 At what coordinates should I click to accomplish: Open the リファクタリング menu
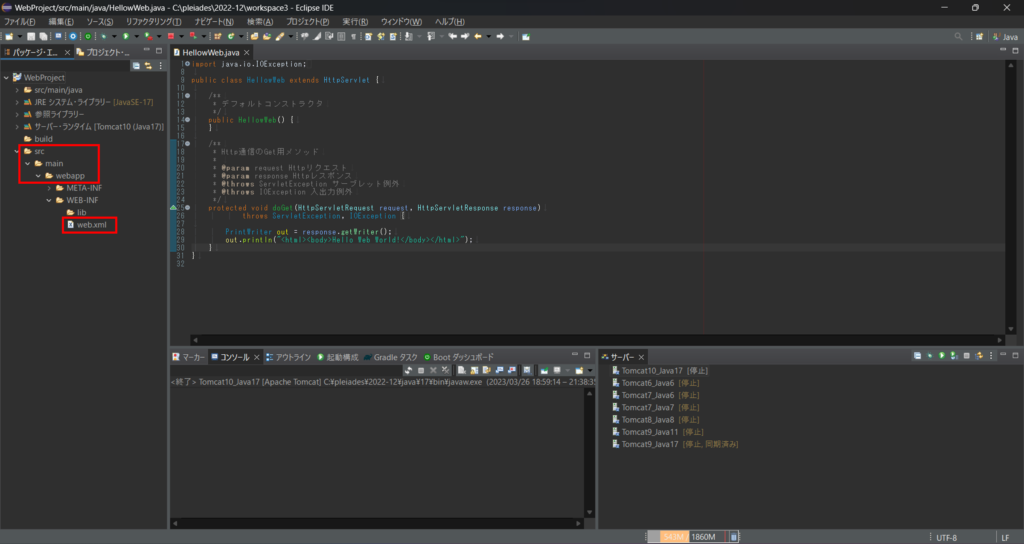point(152,21)
